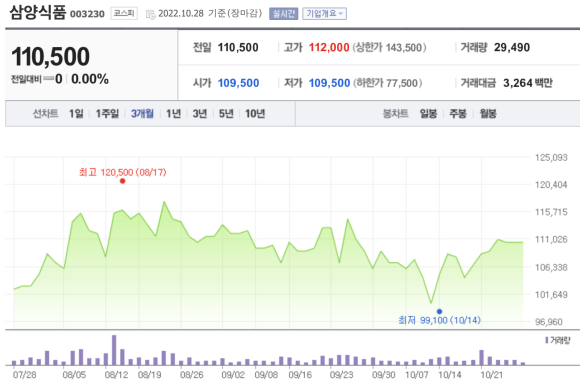Viewport: 580px width, 392px height.
Task: Click the blue low-point marker on chart
Action: [x=439, y=311]
